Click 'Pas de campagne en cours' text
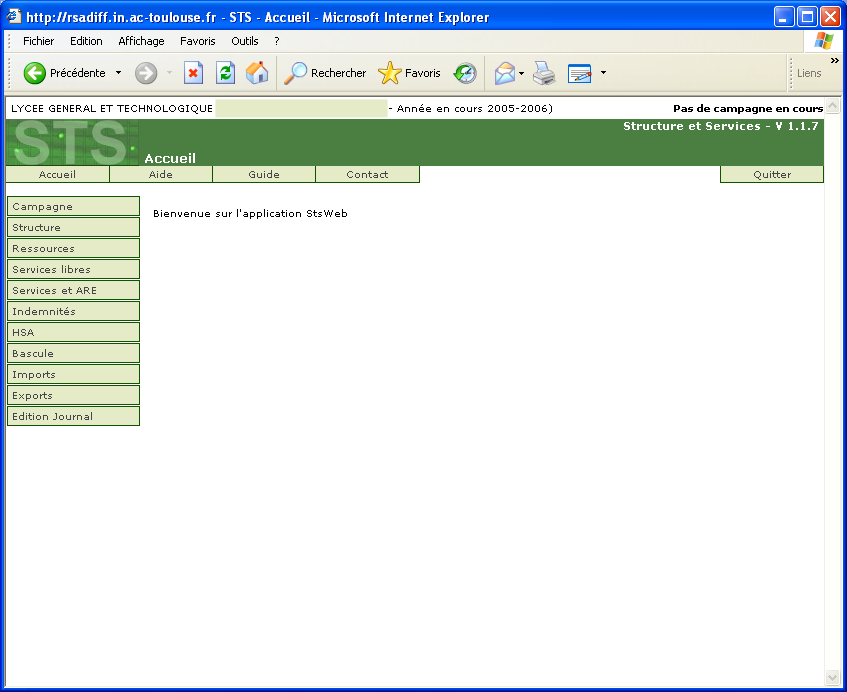Screen dimensions: 847x692 [x=748, y=109]
